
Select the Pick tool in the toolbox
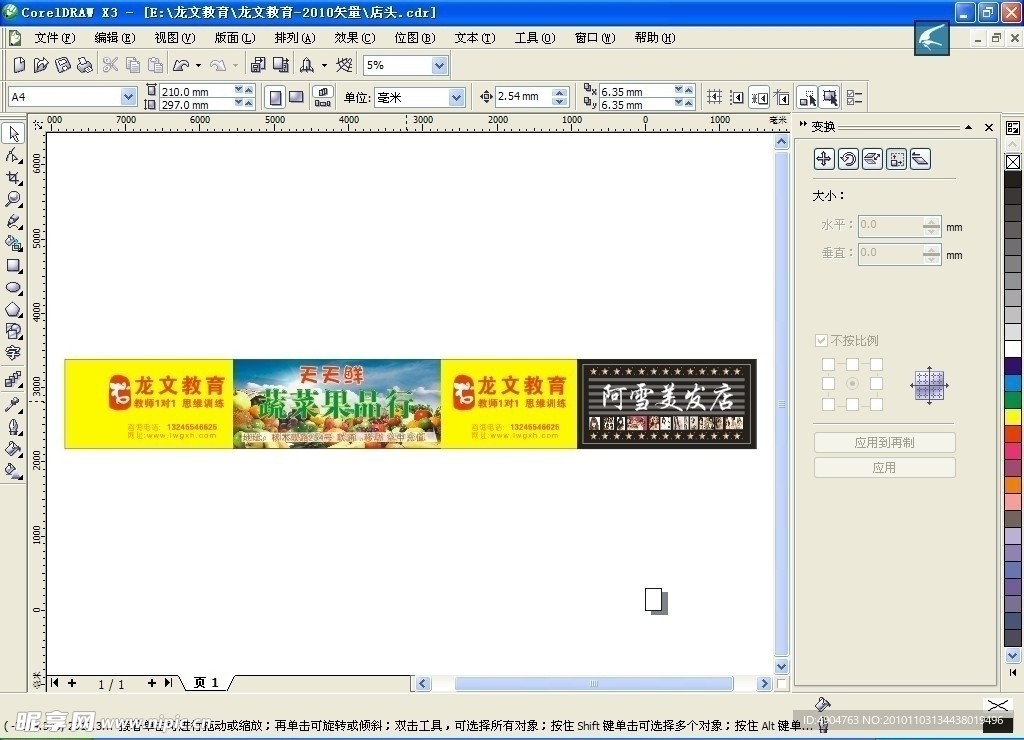[x=14, y=134]
